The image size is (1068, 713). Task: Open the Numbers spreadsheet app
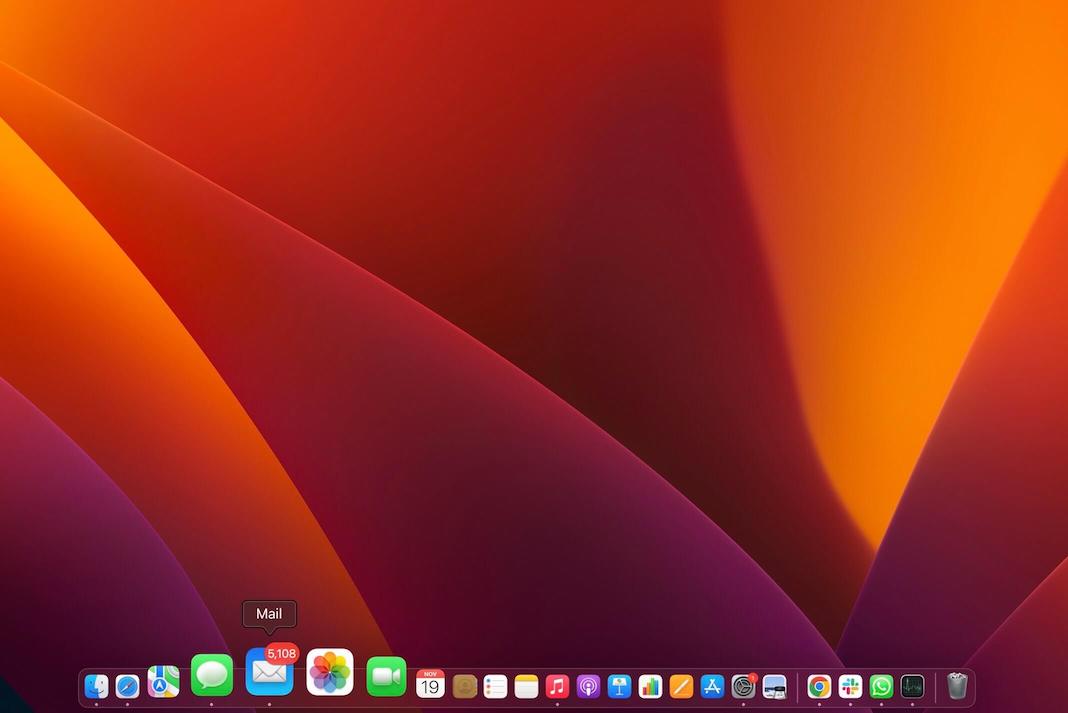(x=650, y=686)
